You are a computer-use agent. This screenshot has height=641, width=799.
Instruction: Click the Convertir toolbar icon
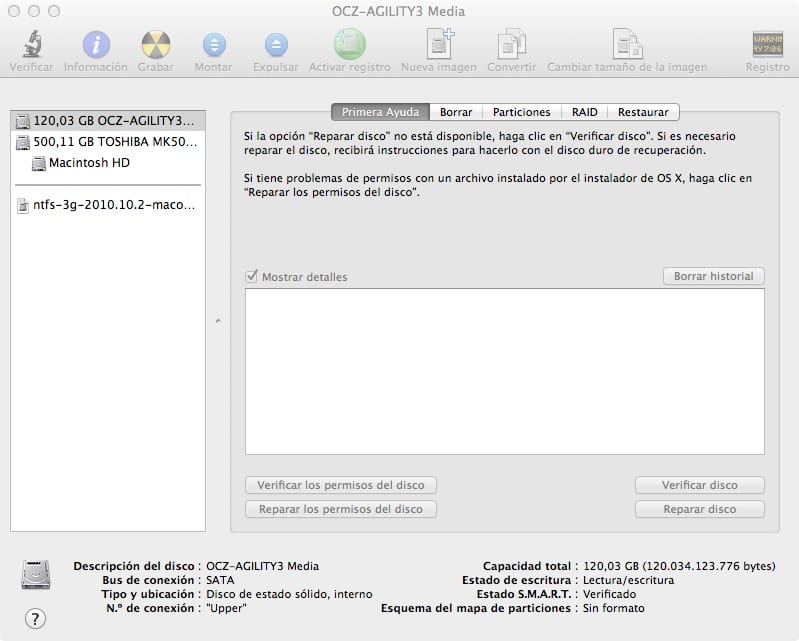(x=511, y=45)
